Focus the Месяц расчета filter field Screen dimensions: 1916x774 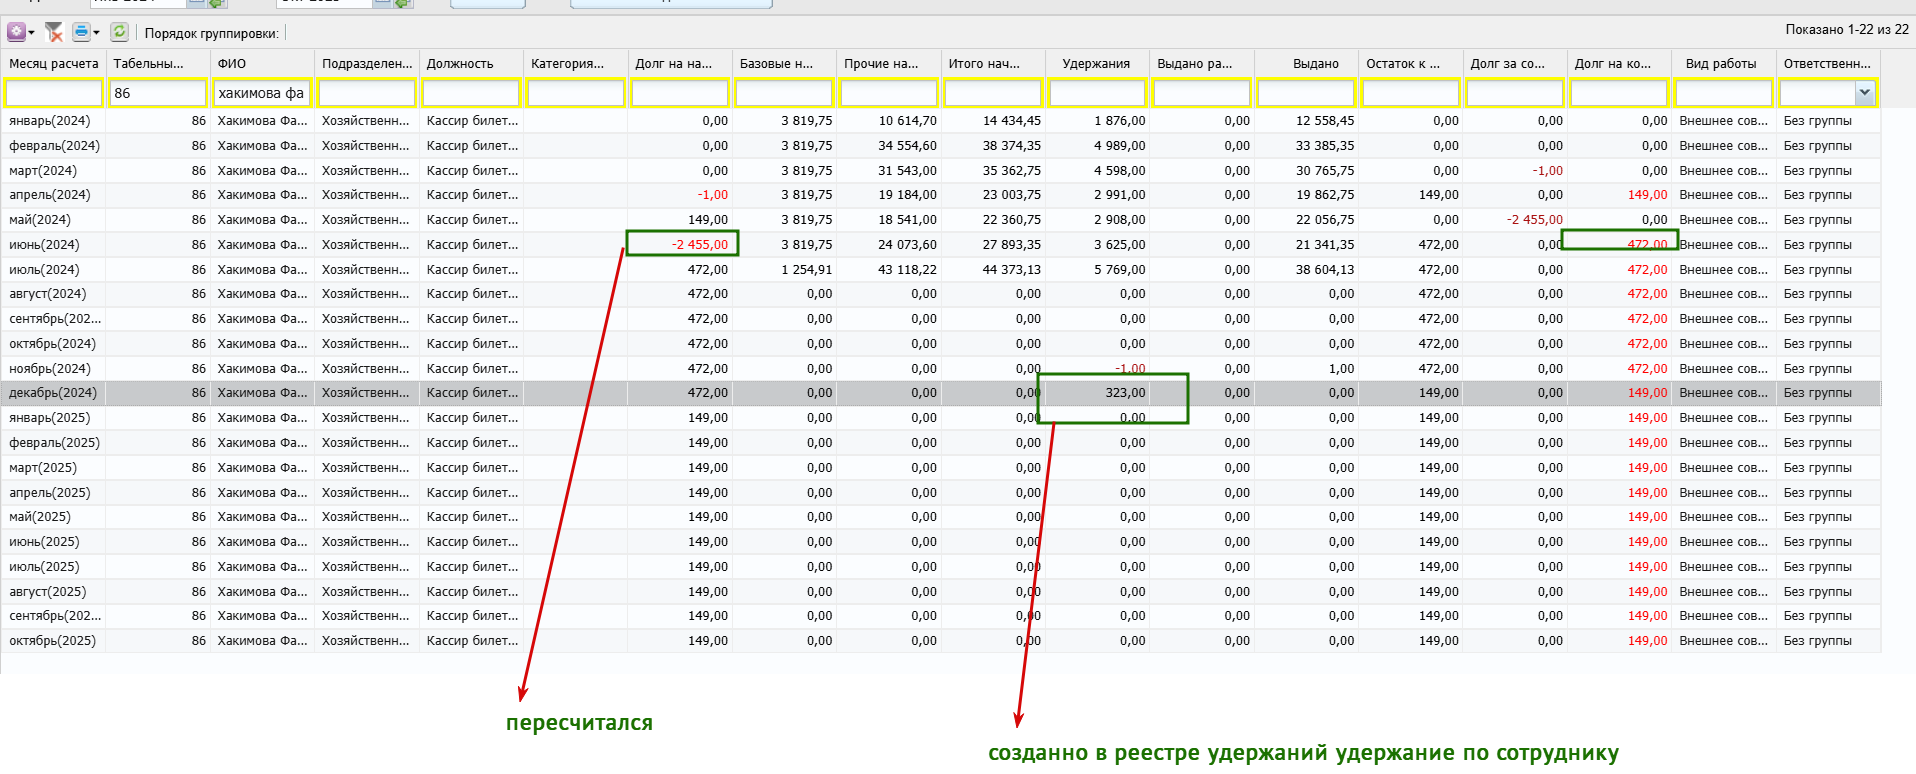point(54,93)
